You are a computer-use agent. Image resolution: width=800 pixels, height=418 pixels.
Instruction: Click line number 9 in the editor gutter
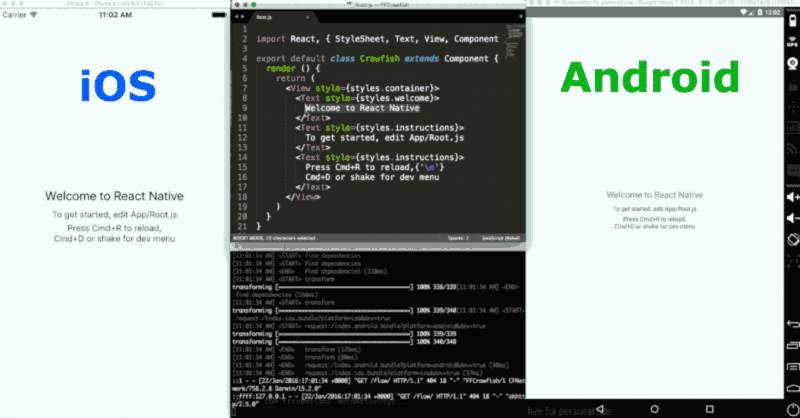244,108
